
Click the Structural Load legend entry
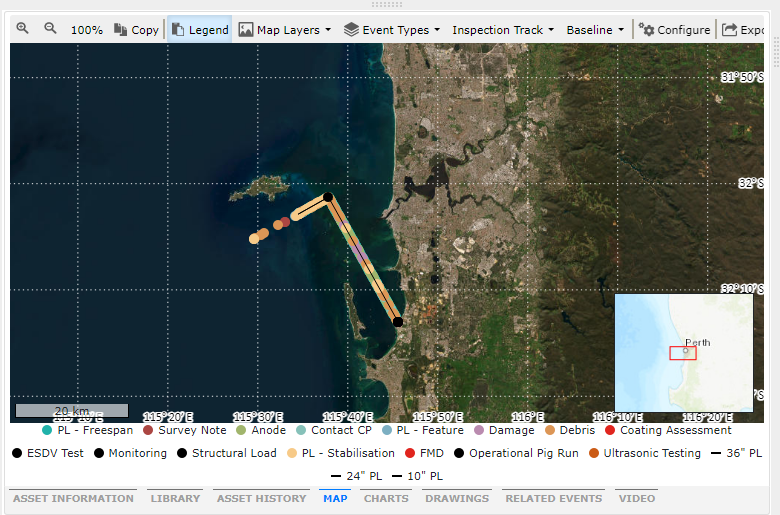coord(226,453)
